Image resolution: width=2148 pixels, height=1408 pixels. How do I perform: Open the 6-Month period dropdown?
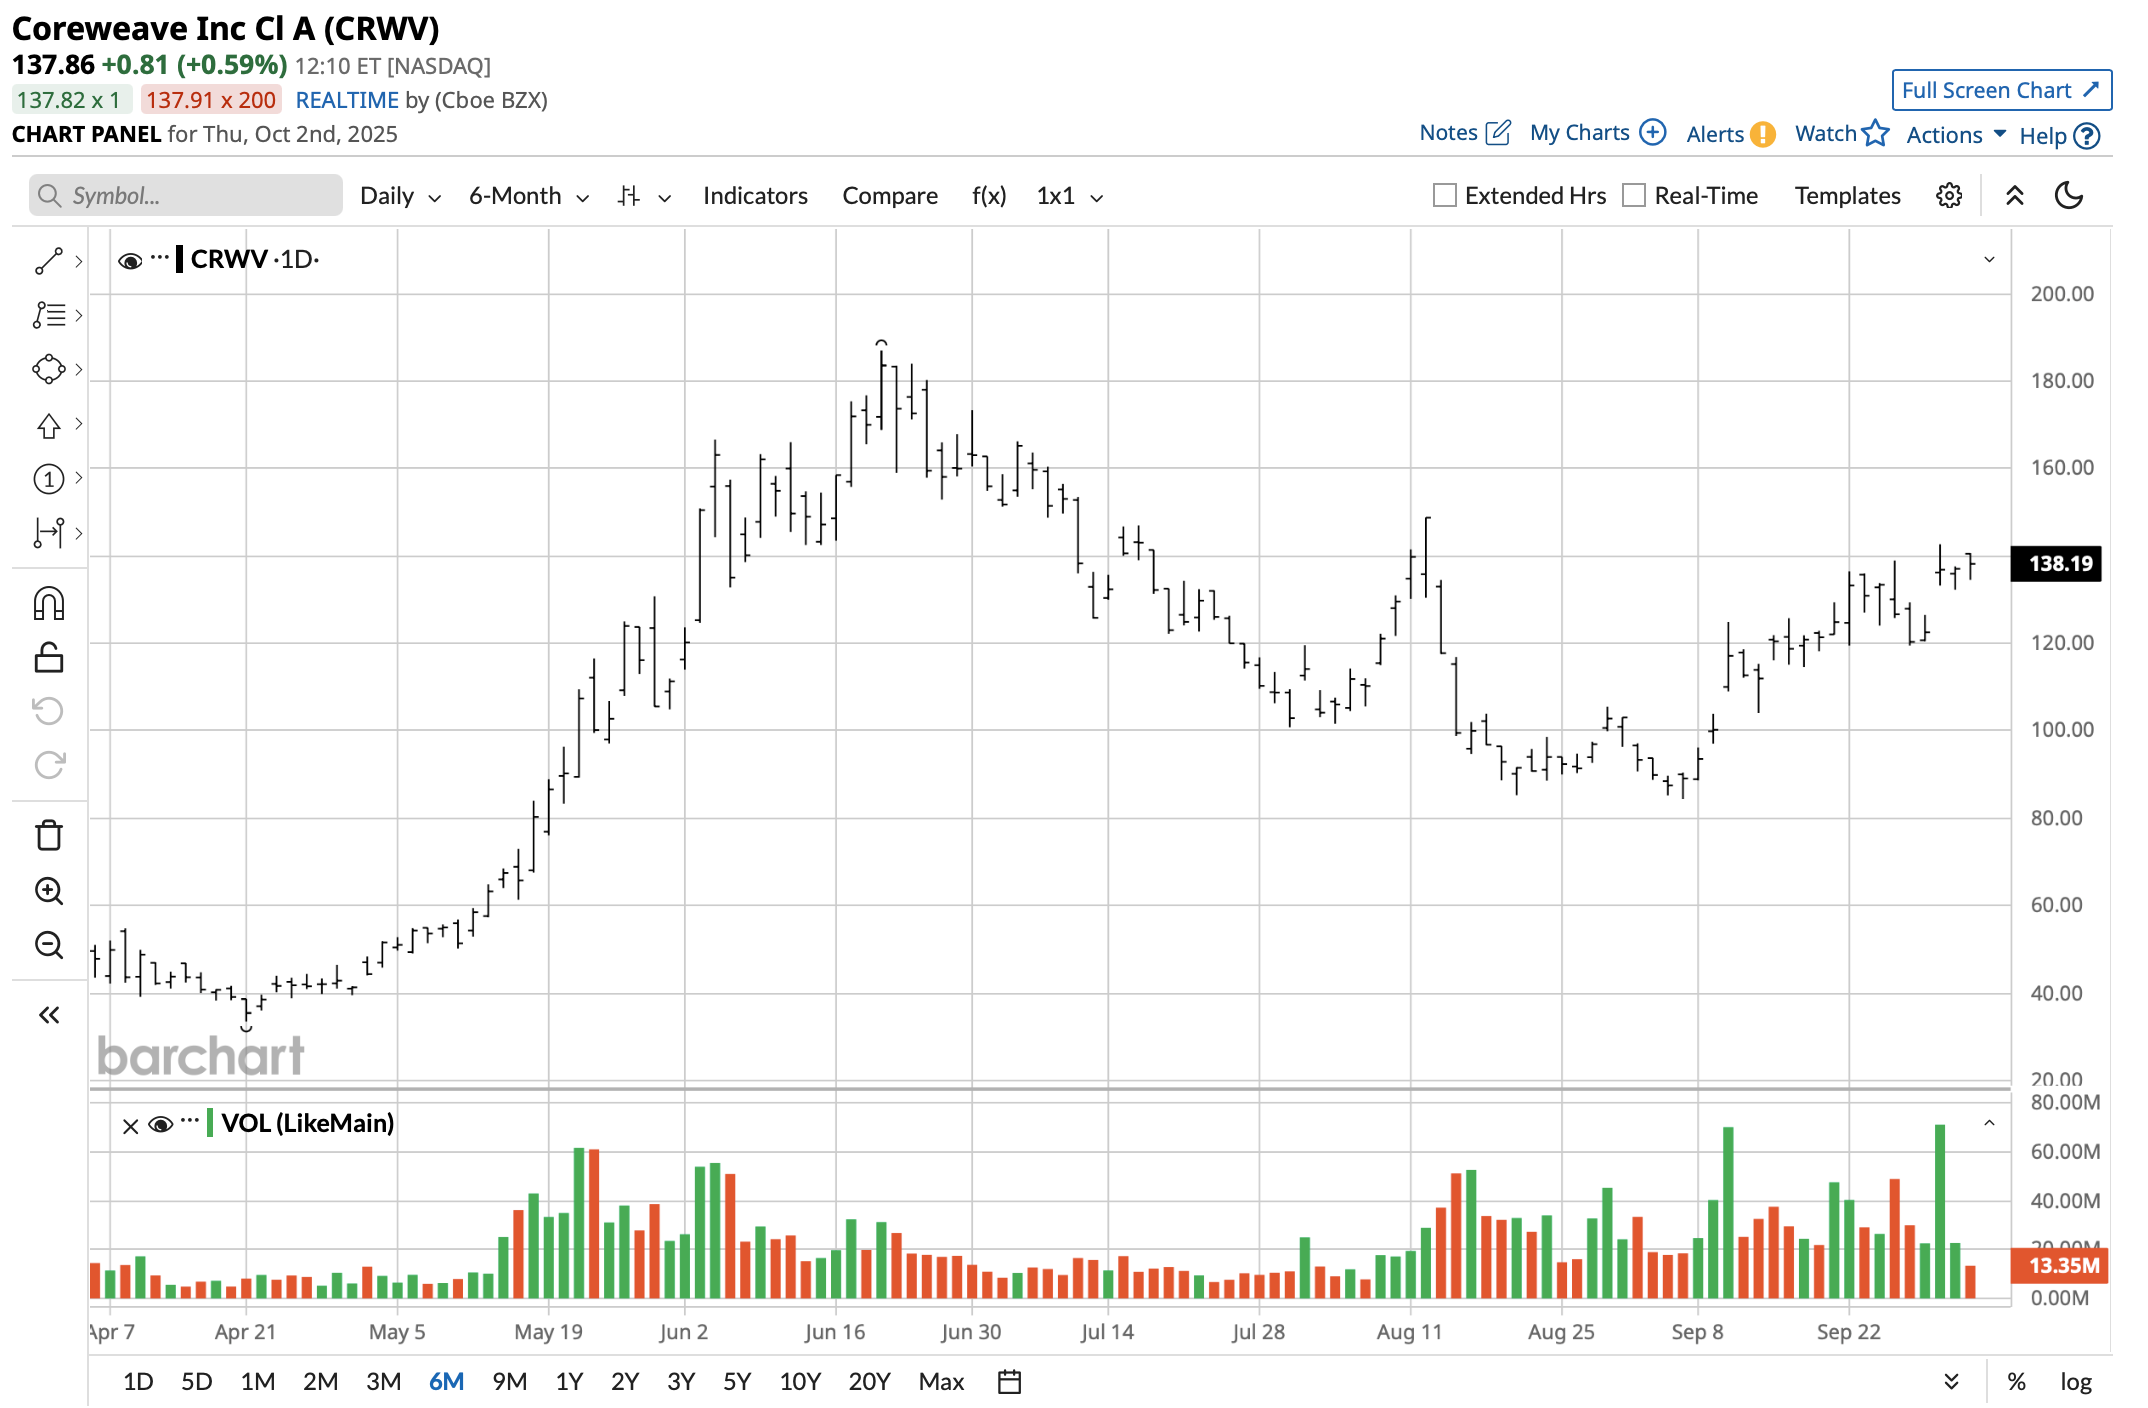click(528, 196)
